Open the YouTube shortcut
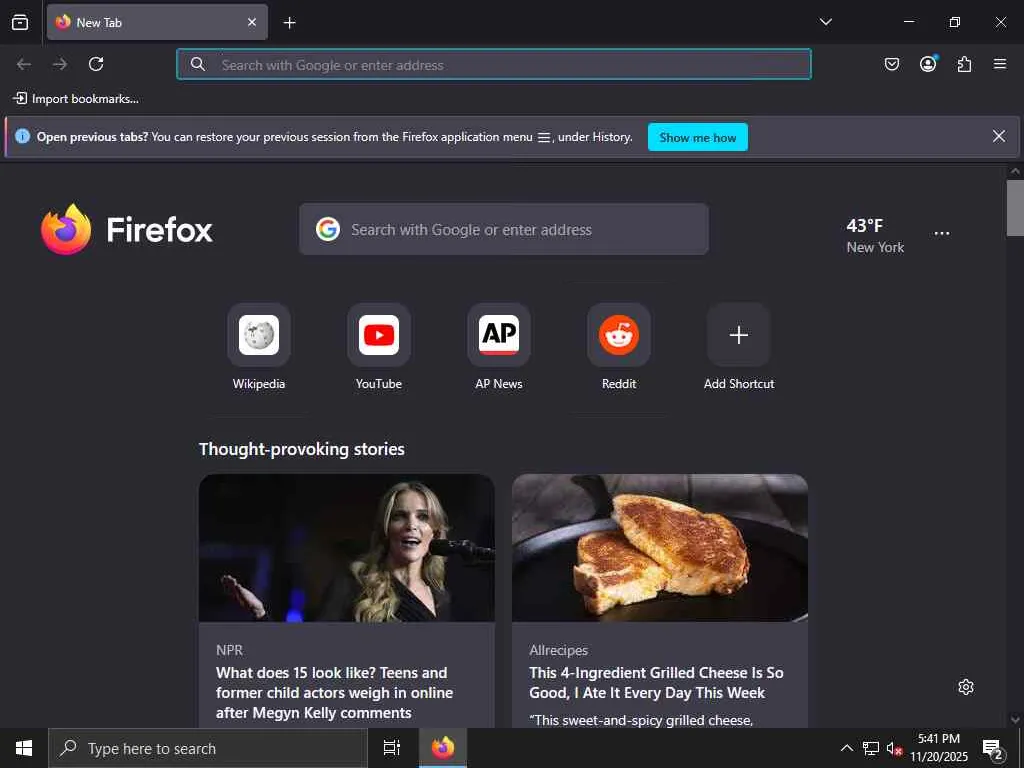1024x768 pixels. tap(379, 347)
